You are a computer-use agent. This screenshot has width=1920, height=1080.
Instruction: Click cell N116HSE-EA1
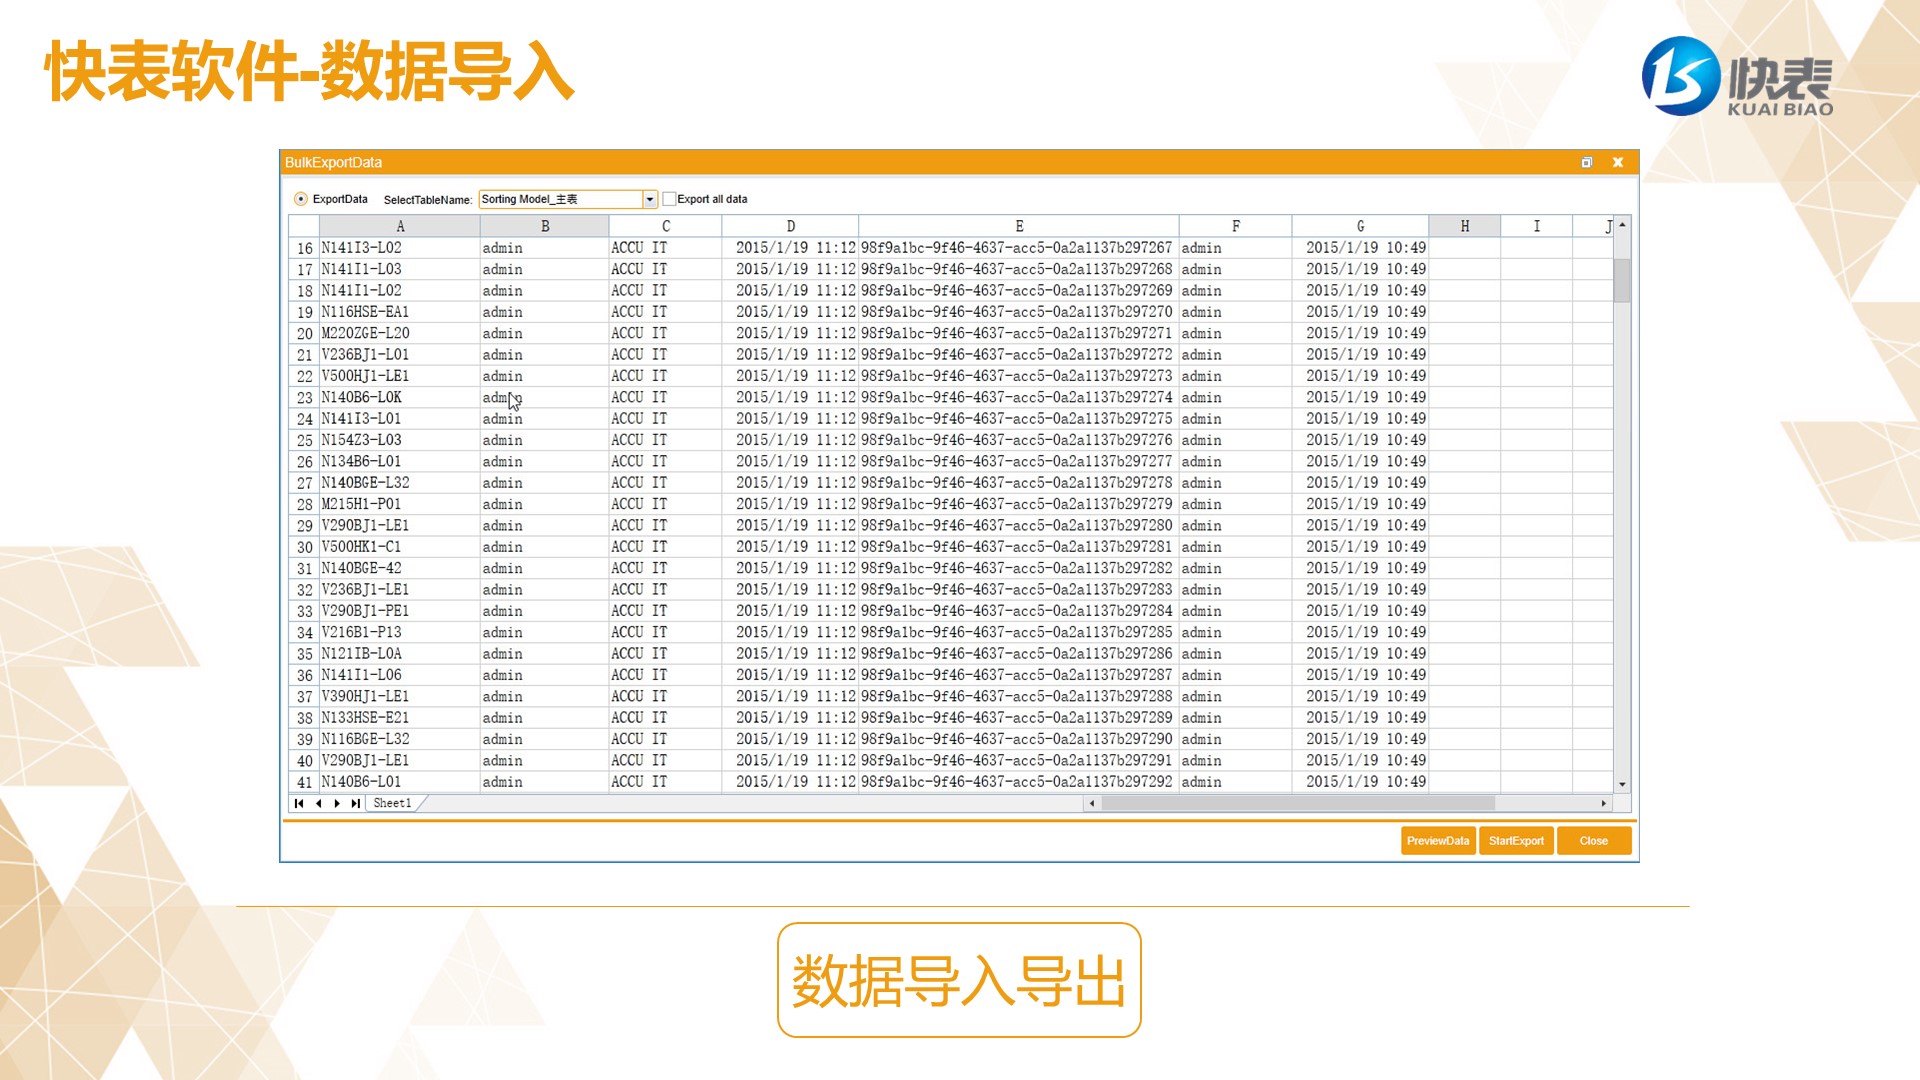[x=400, y=312]
